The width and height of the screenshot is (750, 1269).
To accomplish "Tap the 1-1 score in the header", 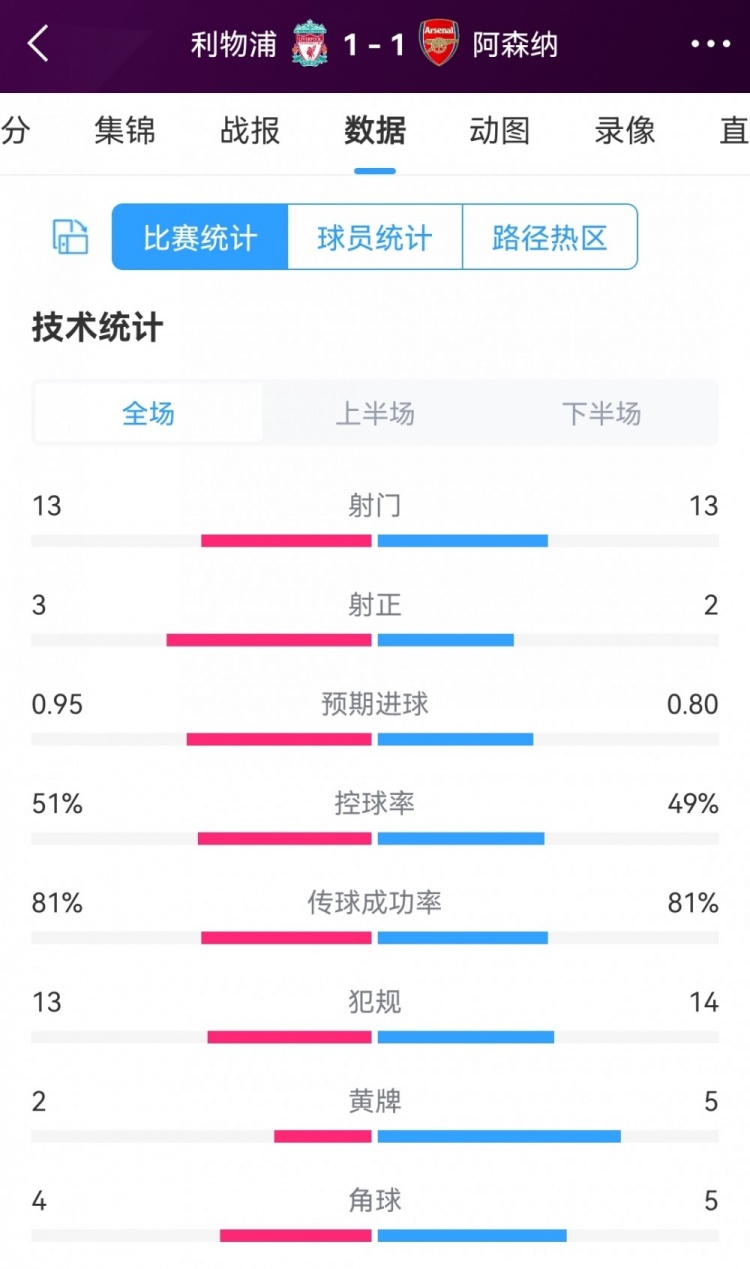I will tap(374, 44).
